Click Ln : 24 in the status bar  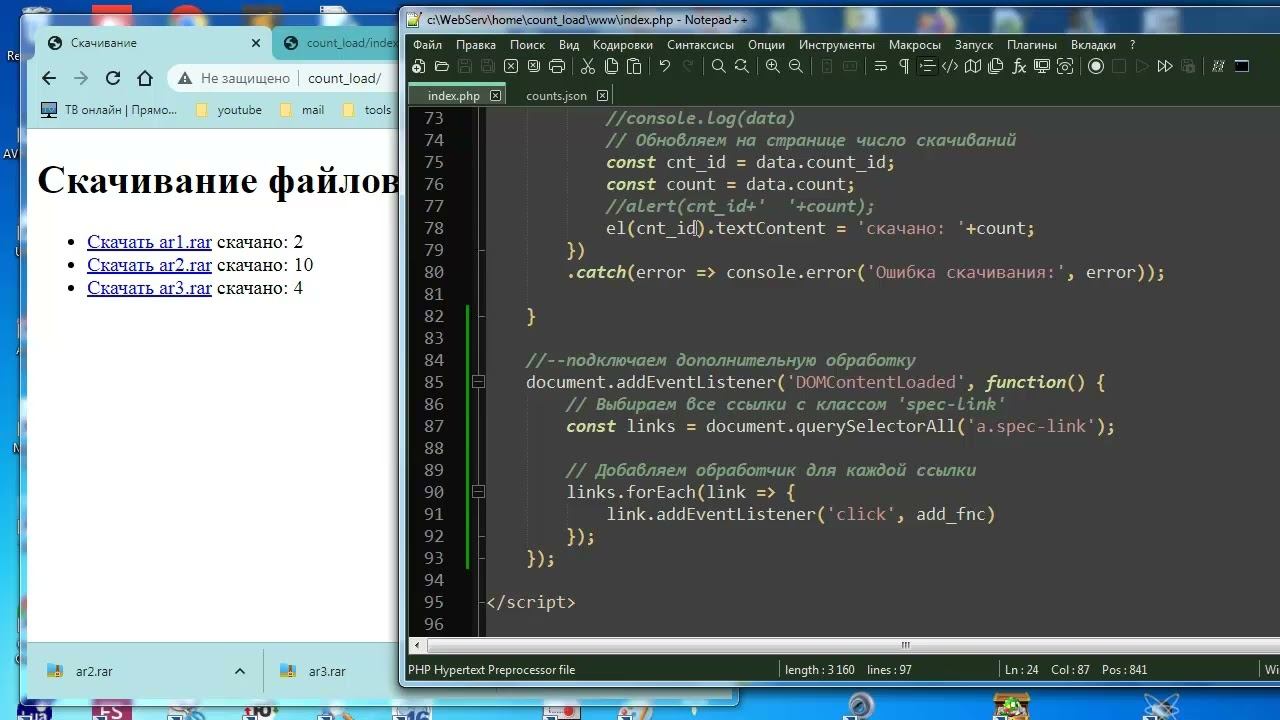click(x=1022, y=670)
